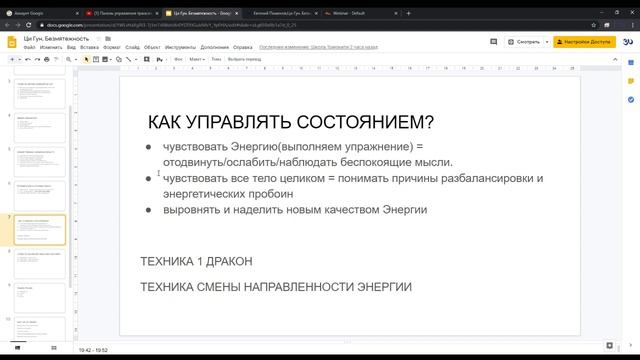
Task: Click the Add comment toolbar icon
Action: [147, 59]
